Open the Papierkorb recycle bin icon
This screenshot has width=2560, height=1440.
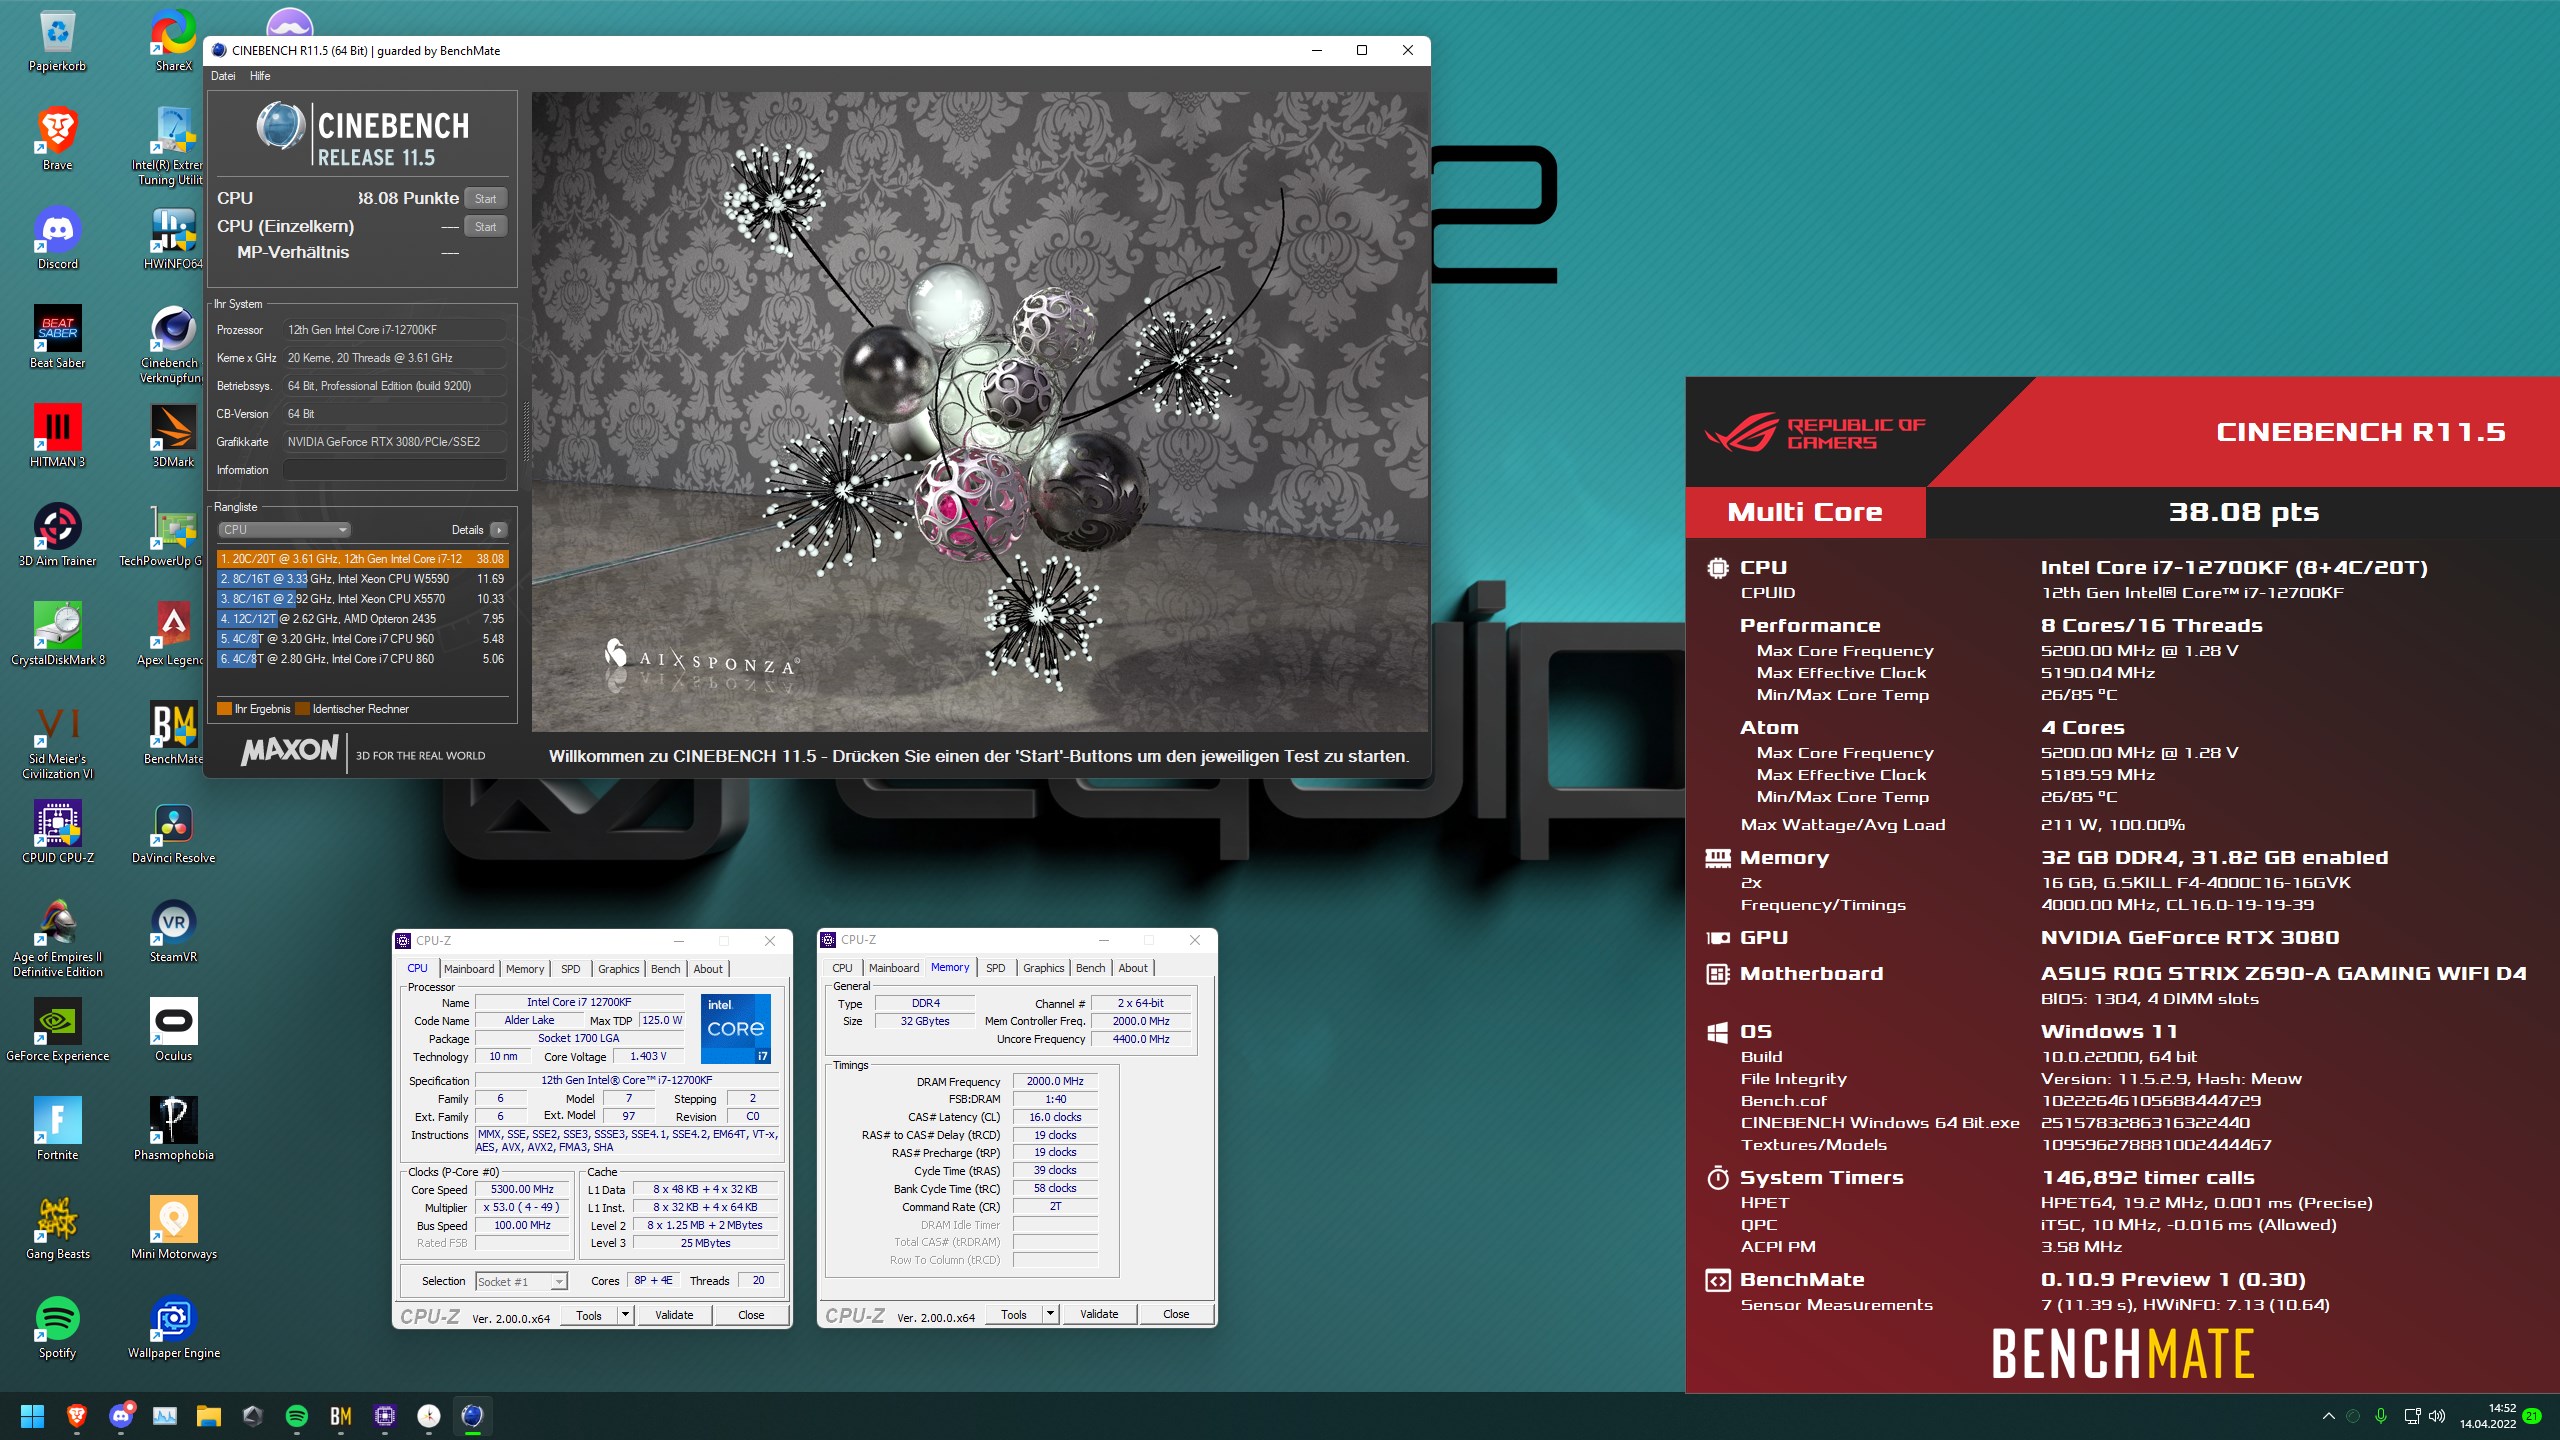tap(57, 40)
